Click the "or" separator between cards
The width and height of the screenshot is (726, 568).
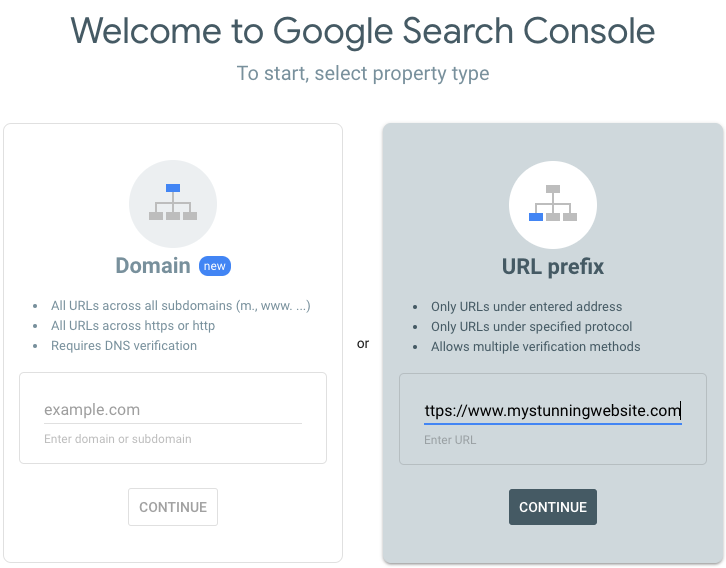click(363, 343)
